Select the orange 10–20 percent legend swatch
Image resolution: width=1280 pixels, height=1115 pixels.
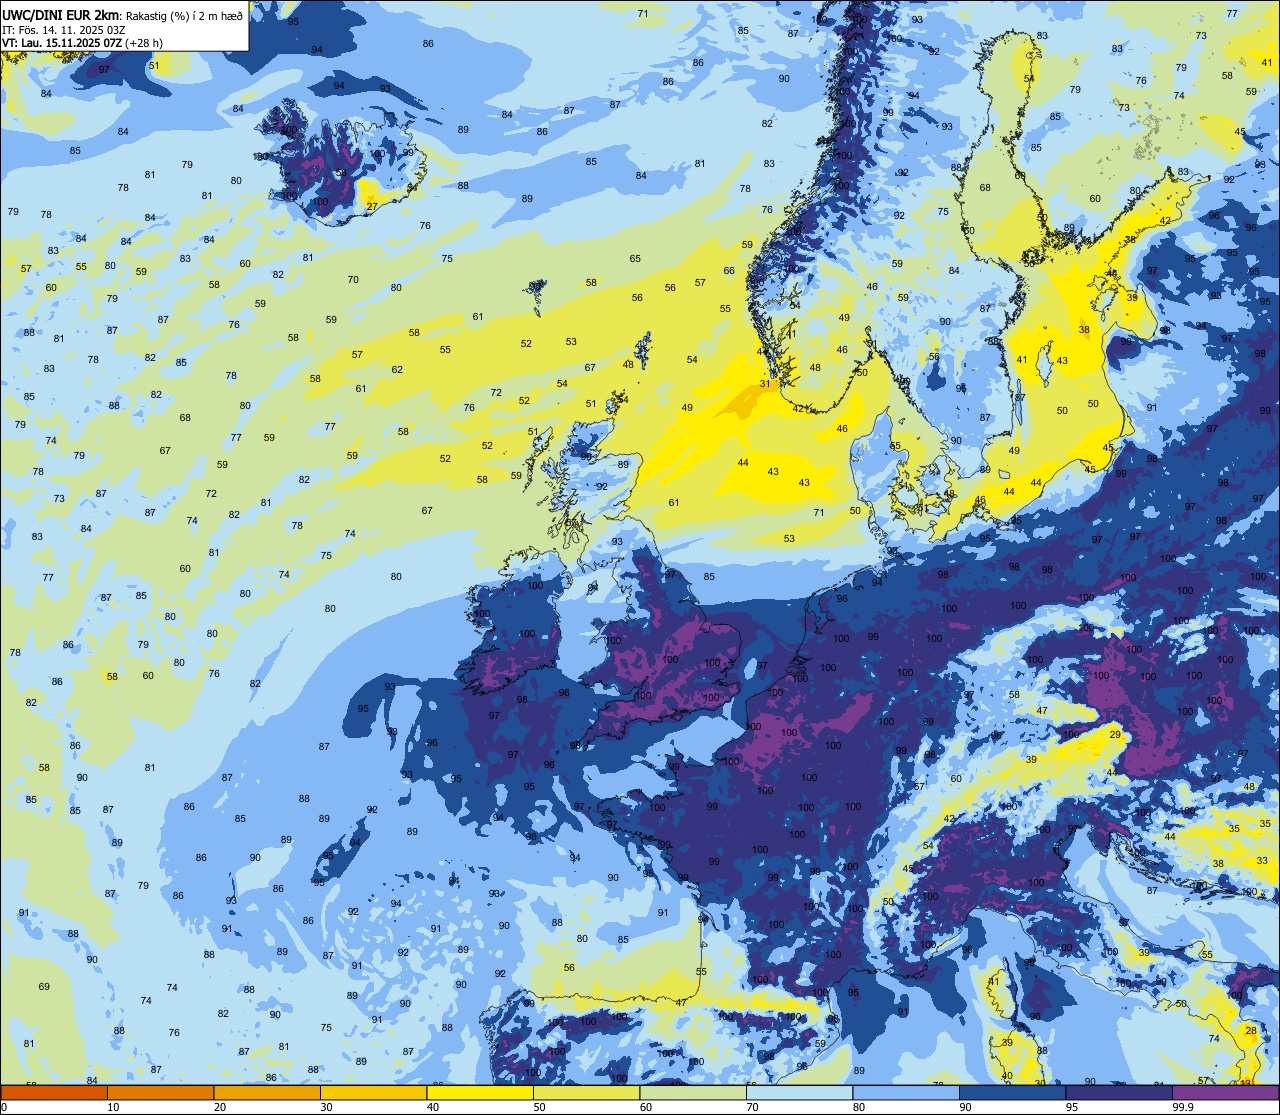(160, 1092)
